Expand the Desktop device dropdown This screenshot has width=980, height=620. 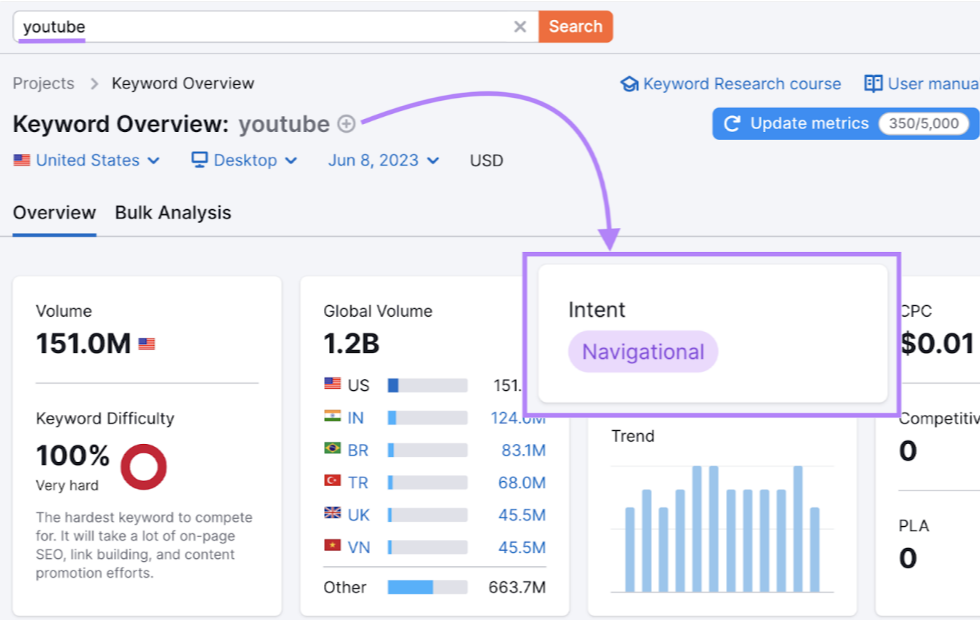click(244, 160)
